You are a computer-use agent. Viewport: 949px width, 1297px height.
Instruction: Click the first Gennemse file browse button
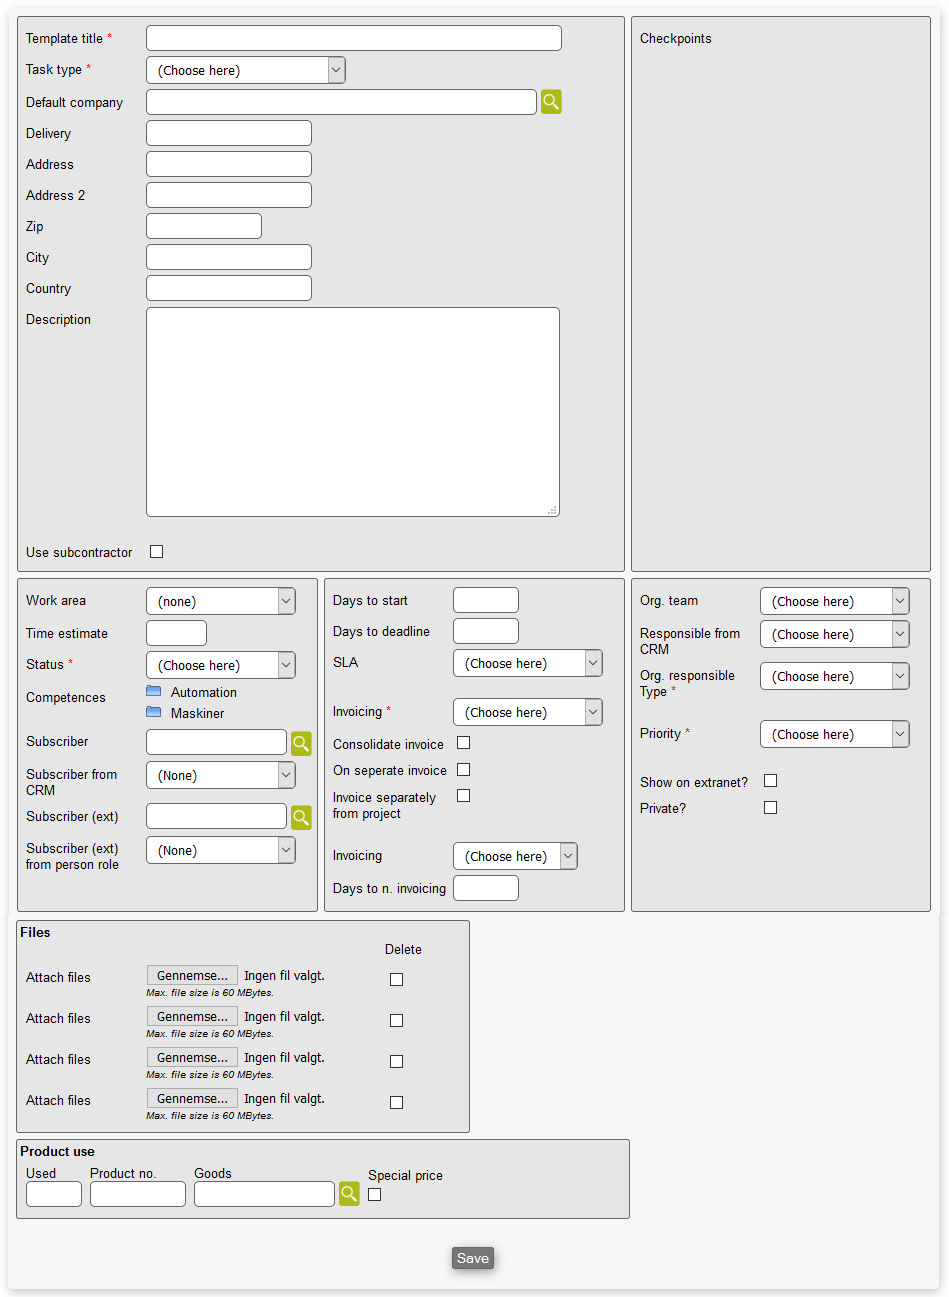192,976
